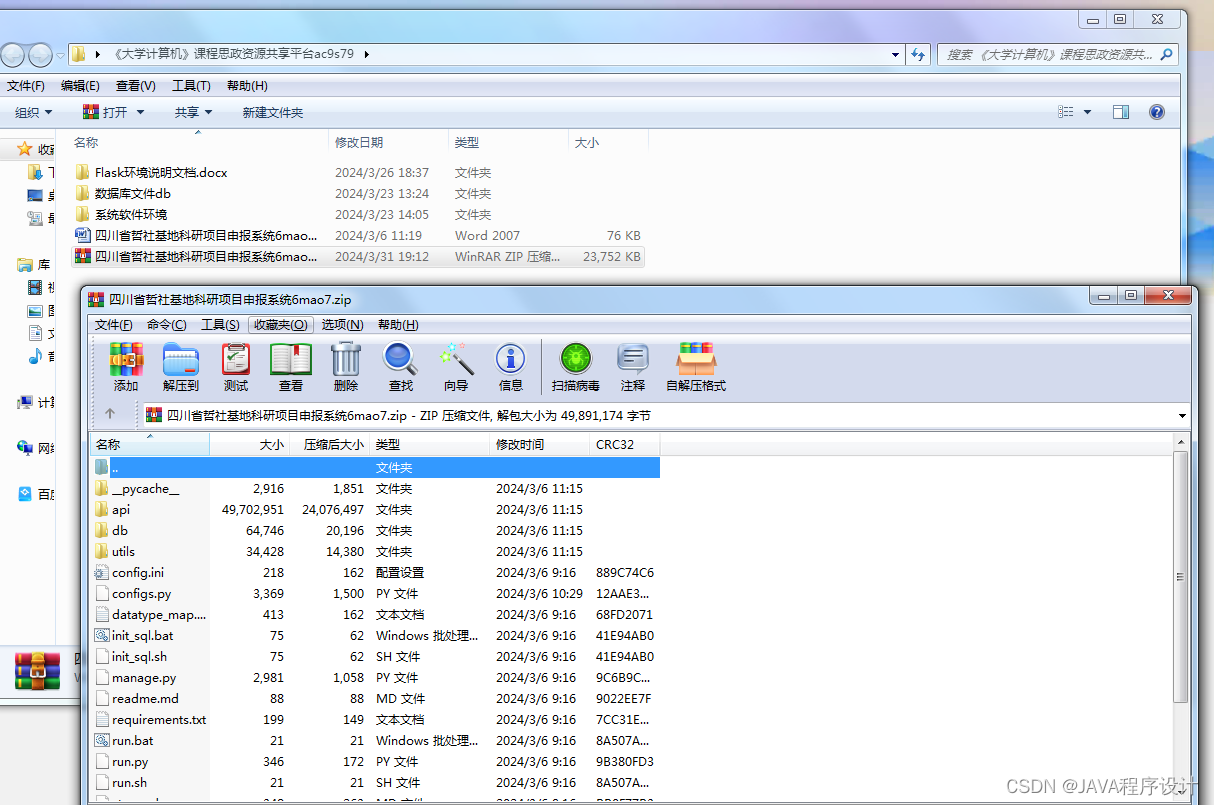Click the Comment (注释) icon
1214x805 pixels.
[633, 367]
